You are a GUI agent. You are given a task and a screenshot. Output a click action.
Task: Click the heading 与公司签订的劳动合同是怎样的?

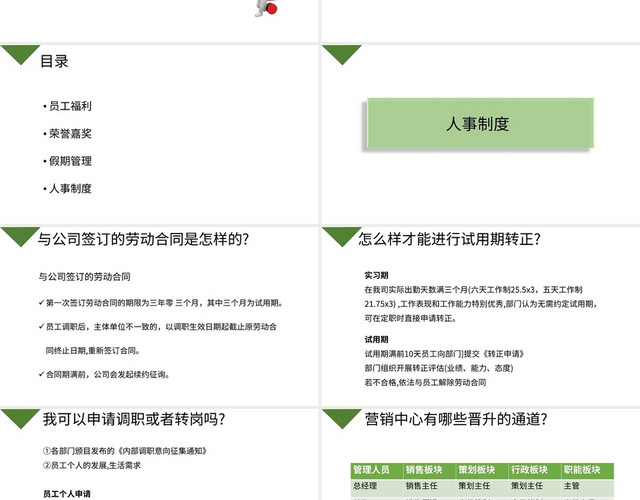tap(143, 239)
